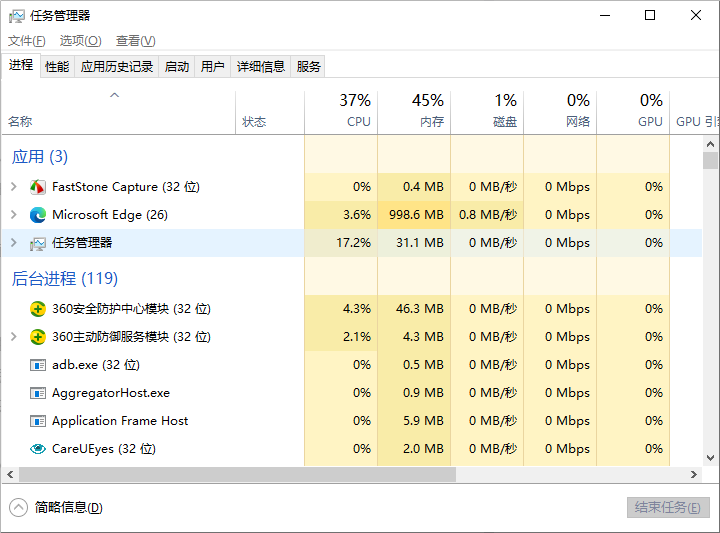Select the Microsoft Edge (26) row name
This screenshot has height=533, width=720.
click(110, 214)
